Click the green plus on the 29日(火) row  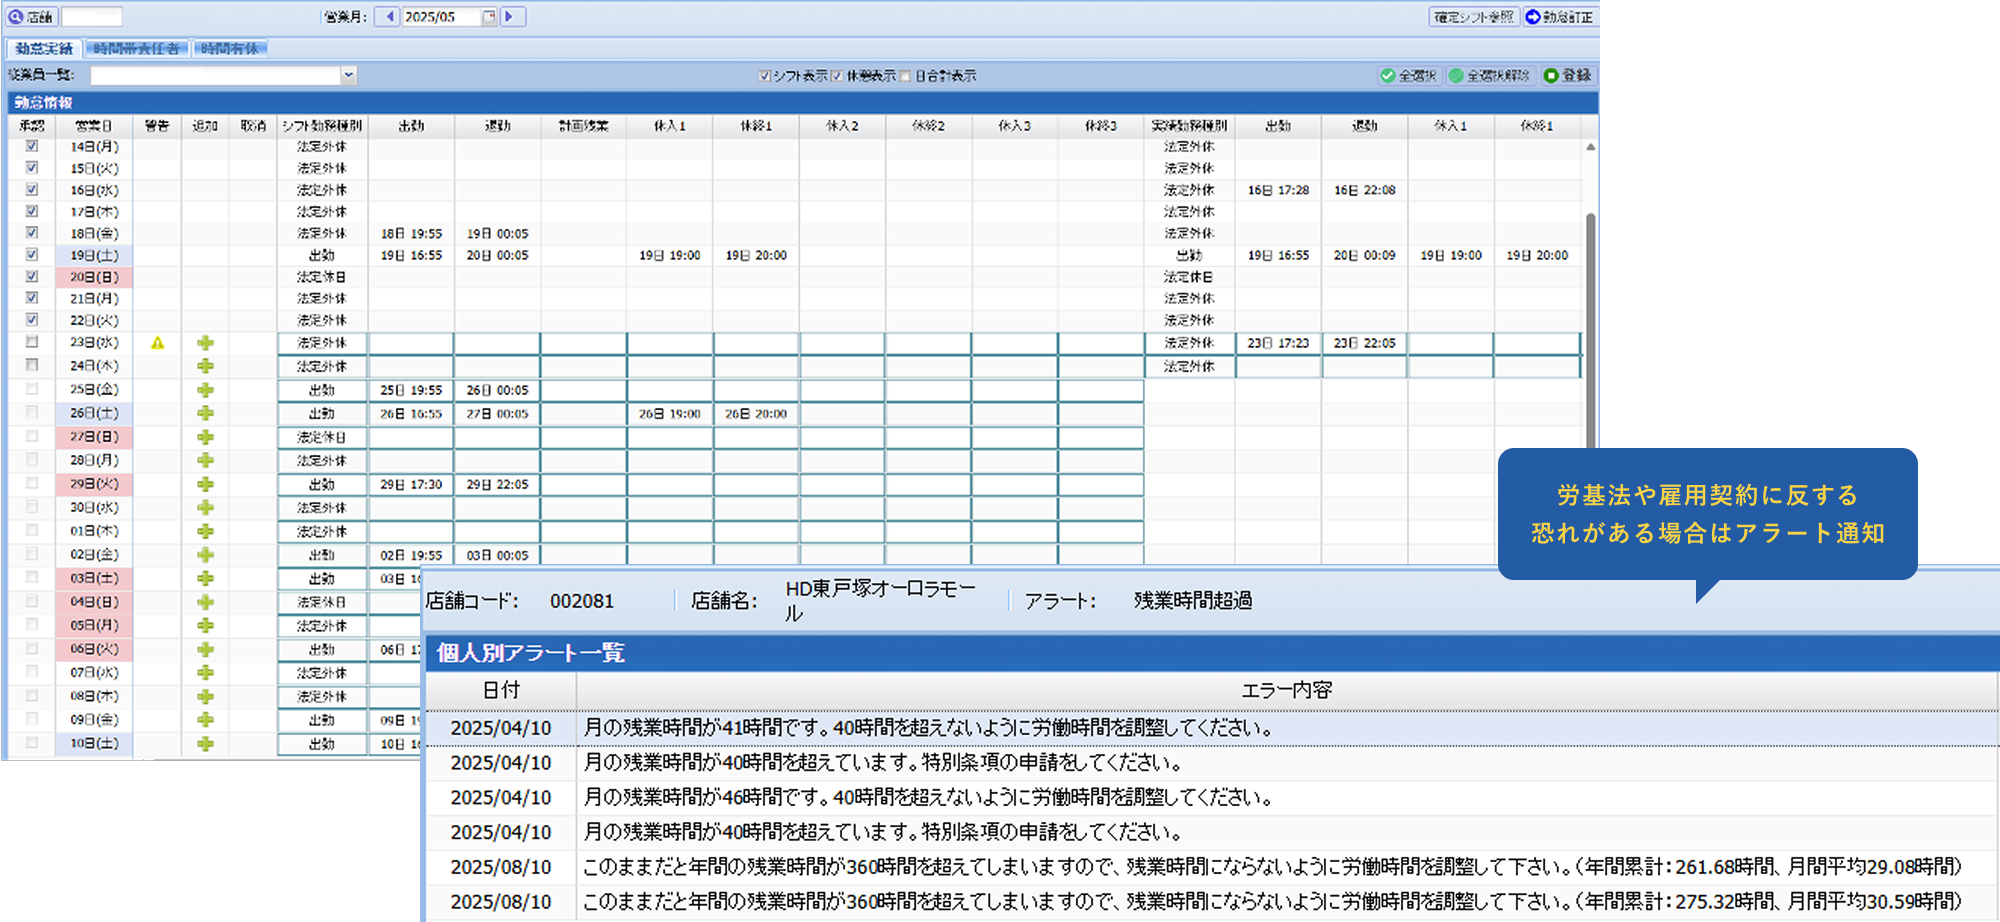205,484
